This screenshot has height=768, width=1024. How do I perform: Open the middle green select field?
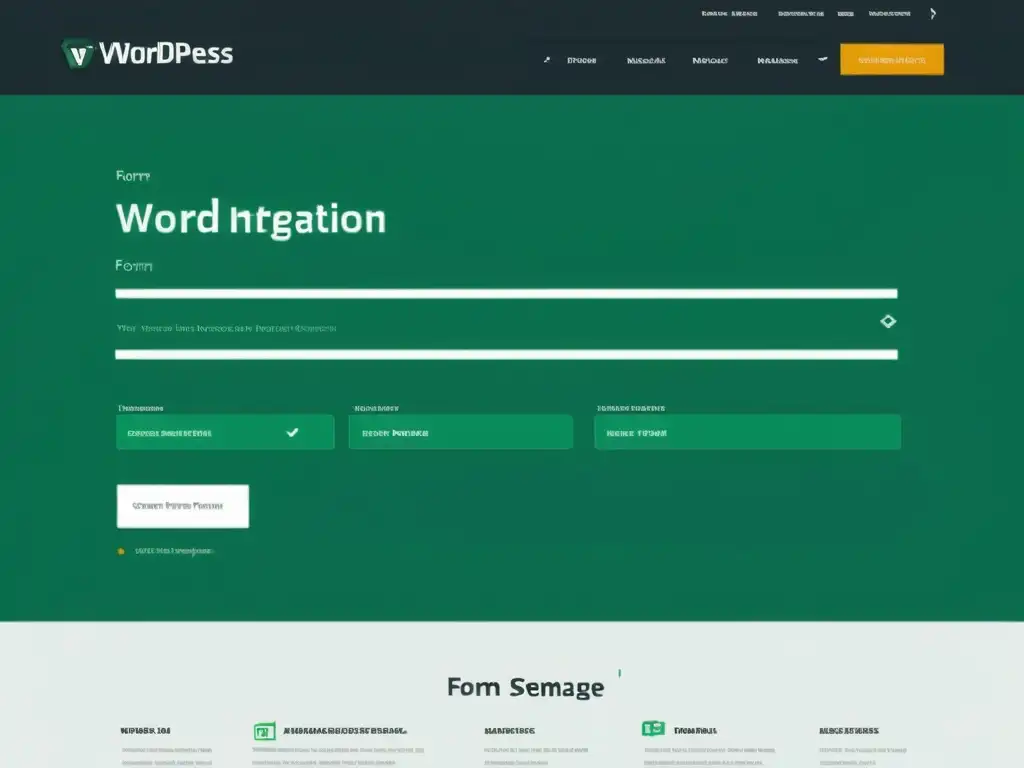pyautogui.click(x=460, y=433)
